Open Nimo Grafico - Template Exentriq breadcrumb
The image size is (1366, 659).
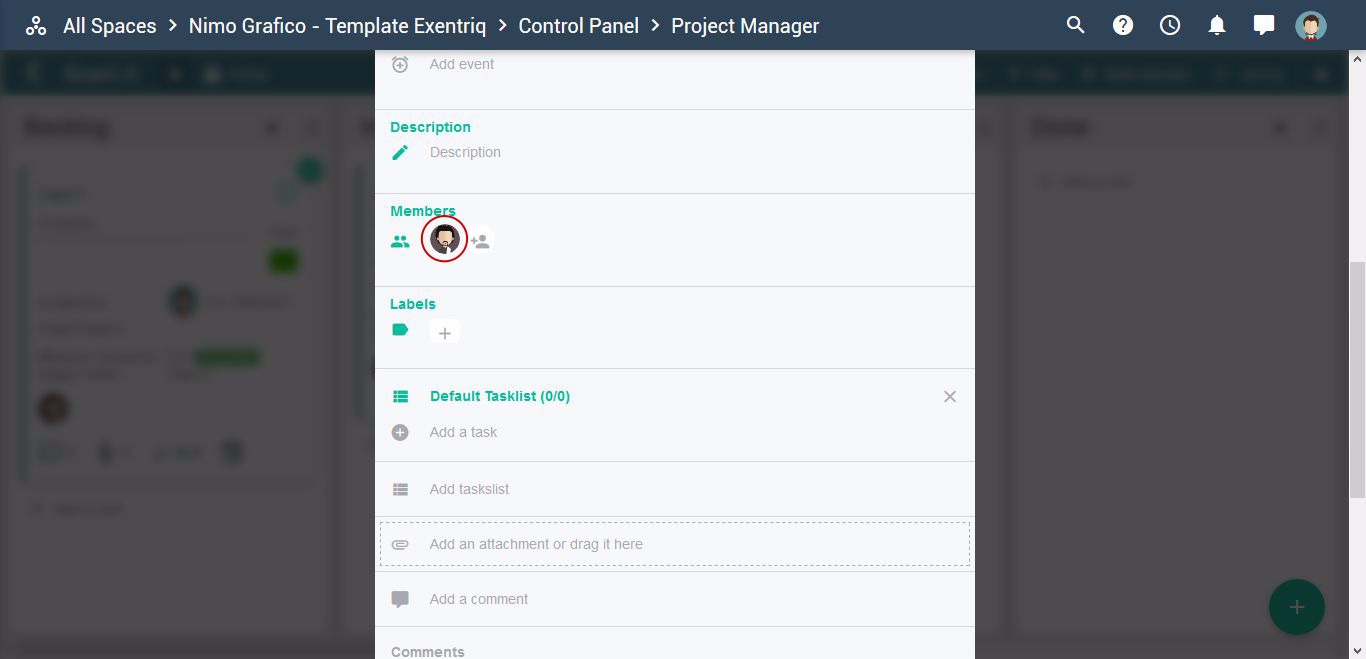(x=338, y=26)
